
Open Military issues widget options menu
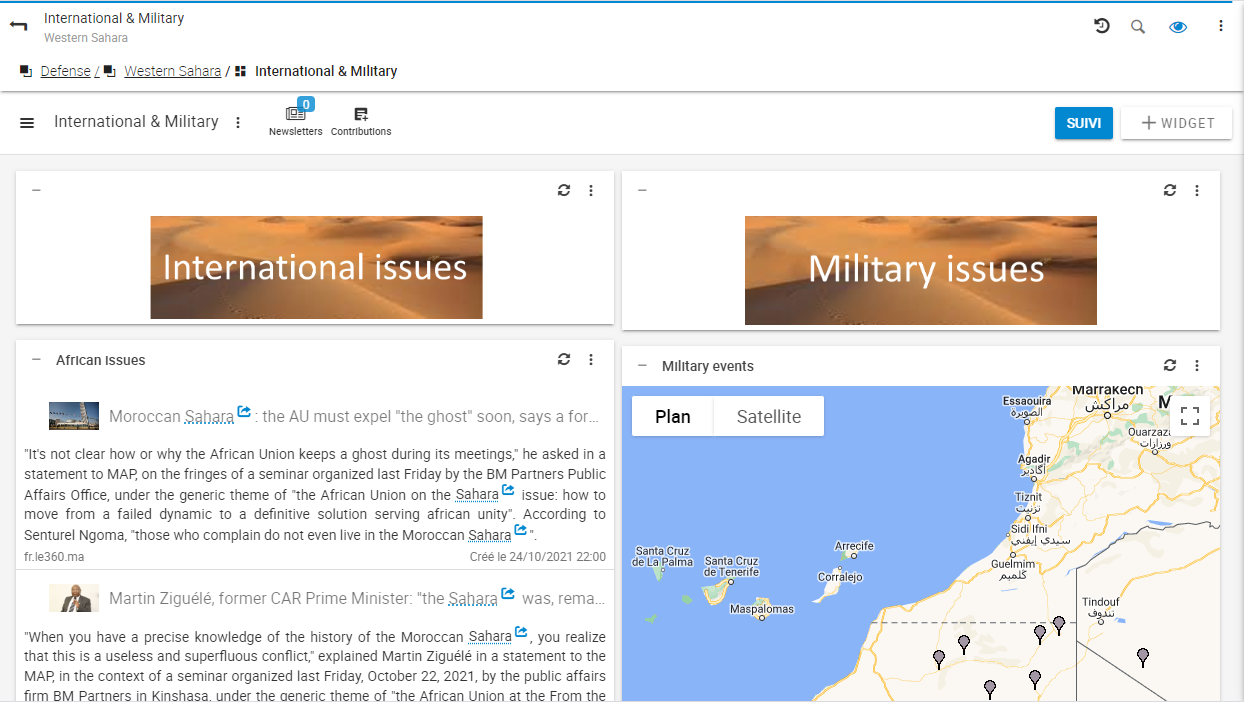click(1197, 190)
